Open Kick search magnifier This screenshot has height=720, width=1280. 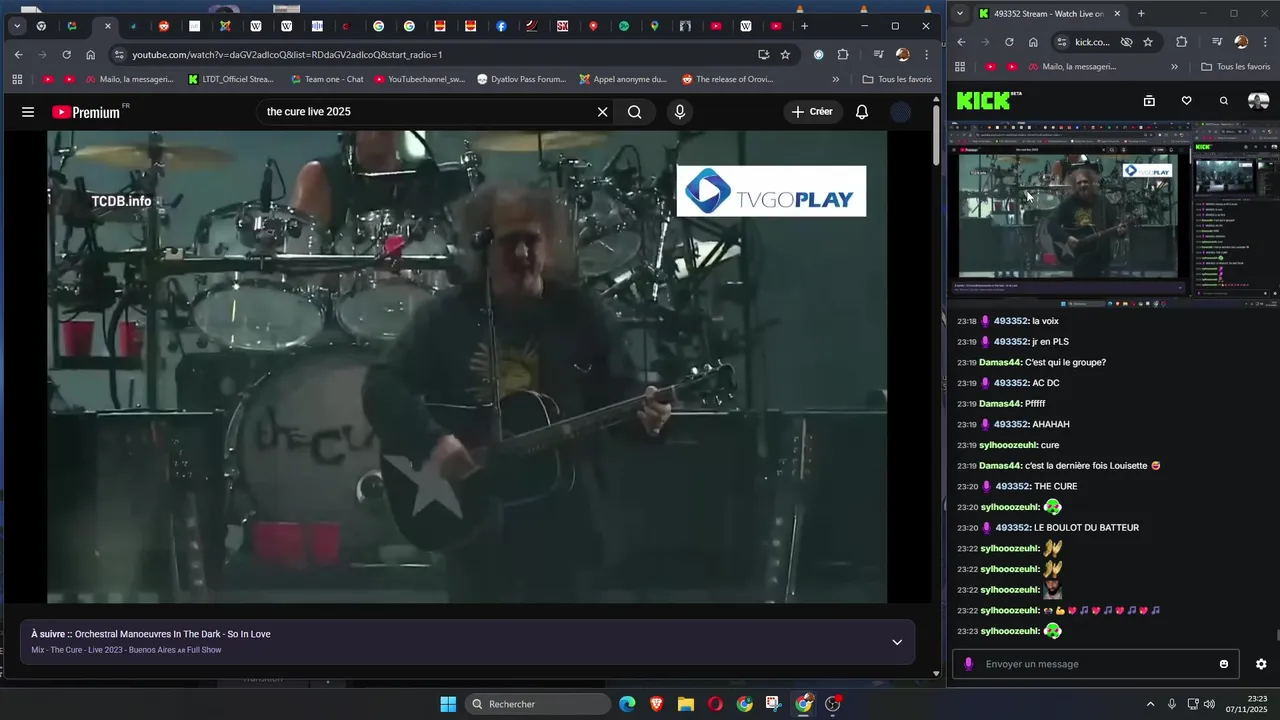click(1223, 100)
